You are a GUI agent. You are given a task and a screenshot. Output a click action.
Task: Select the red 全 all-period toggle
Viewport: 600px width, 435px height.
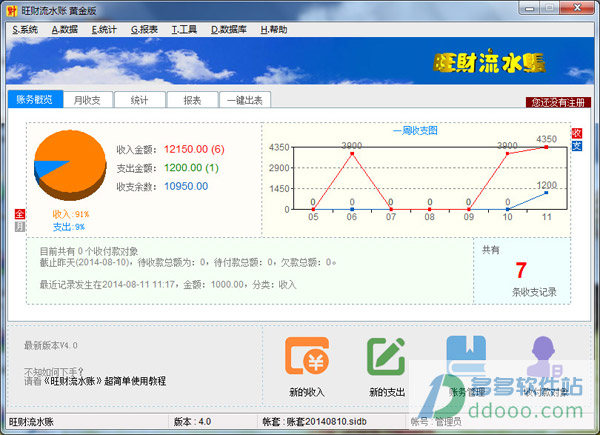pos(20,214)
